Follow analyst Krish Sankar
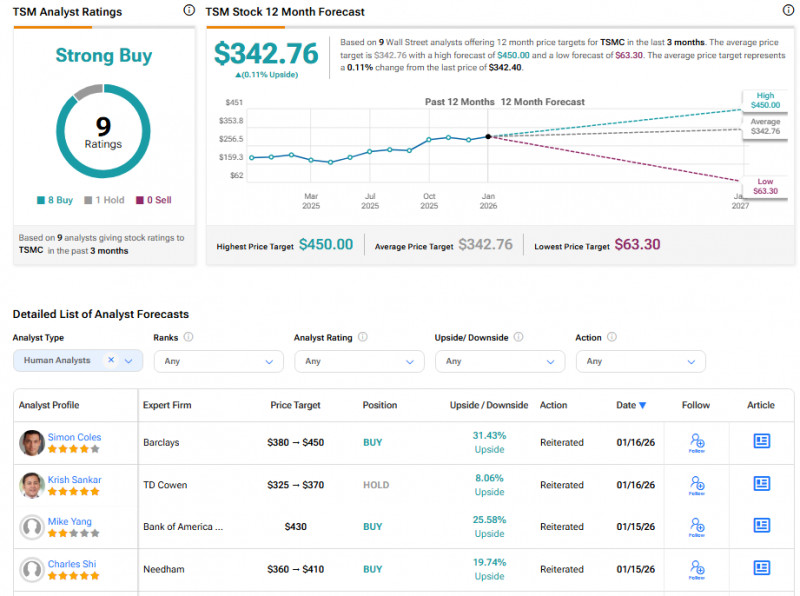The image size is (800, 596). coord(696,485)
